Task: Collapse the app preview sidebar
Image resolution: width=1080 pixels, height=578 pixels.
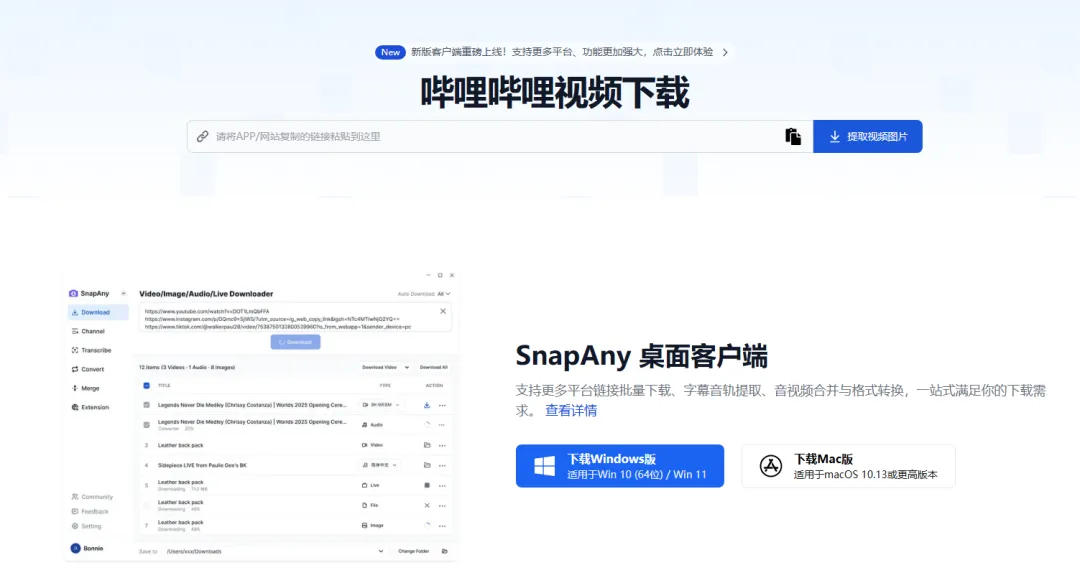Action: pyautogui.click(x=123, y=293)
